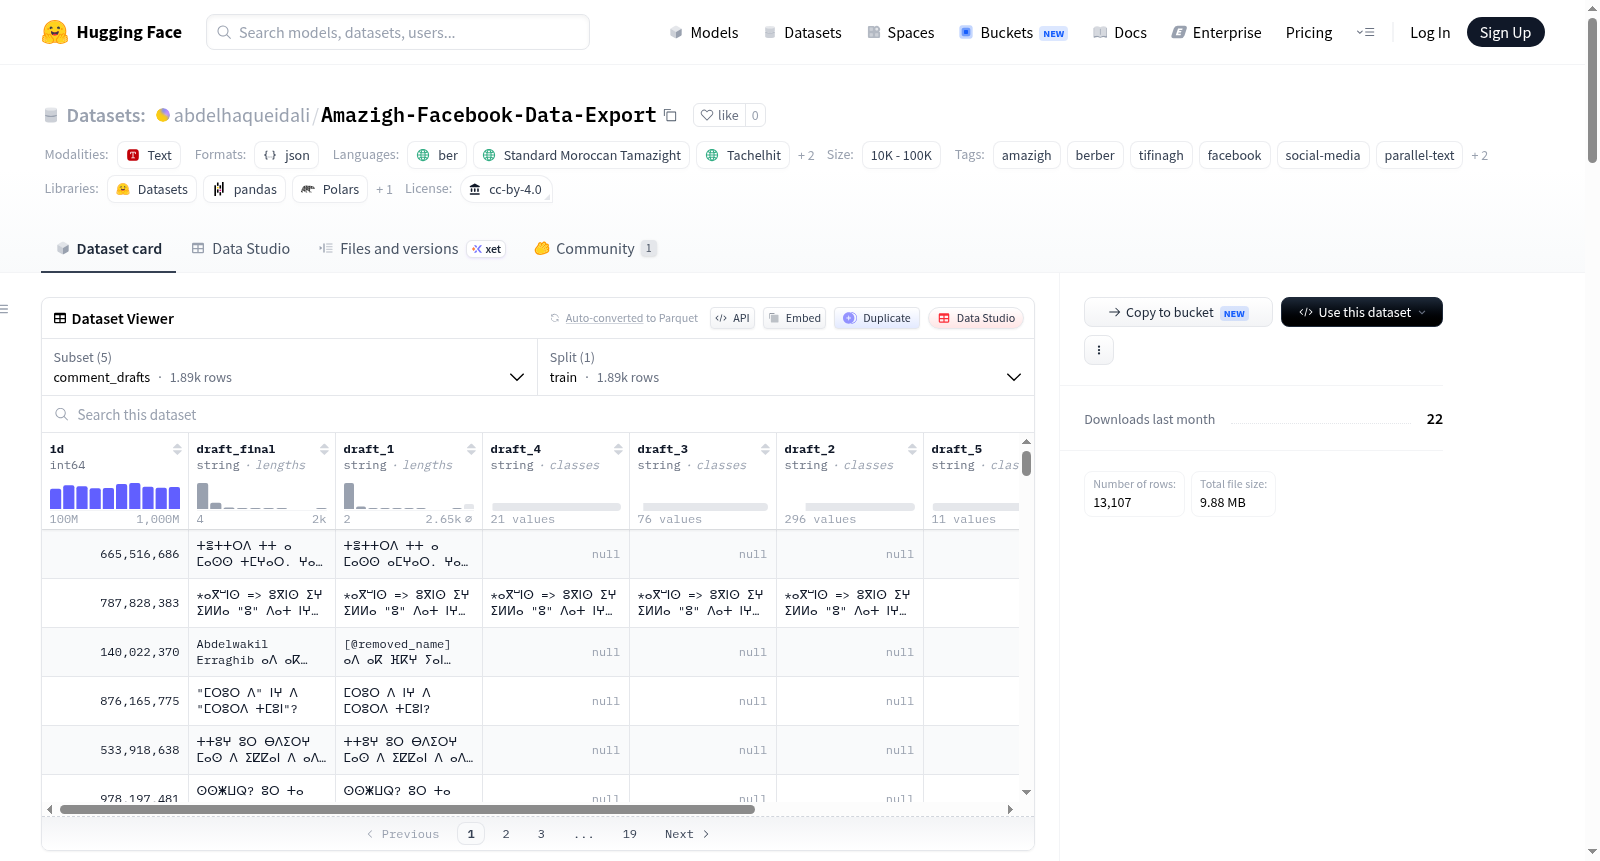The height and width of the screenshot is (861, 1600).
Task: Open the Hugging Face logo home link
Action: coord(112,32)
